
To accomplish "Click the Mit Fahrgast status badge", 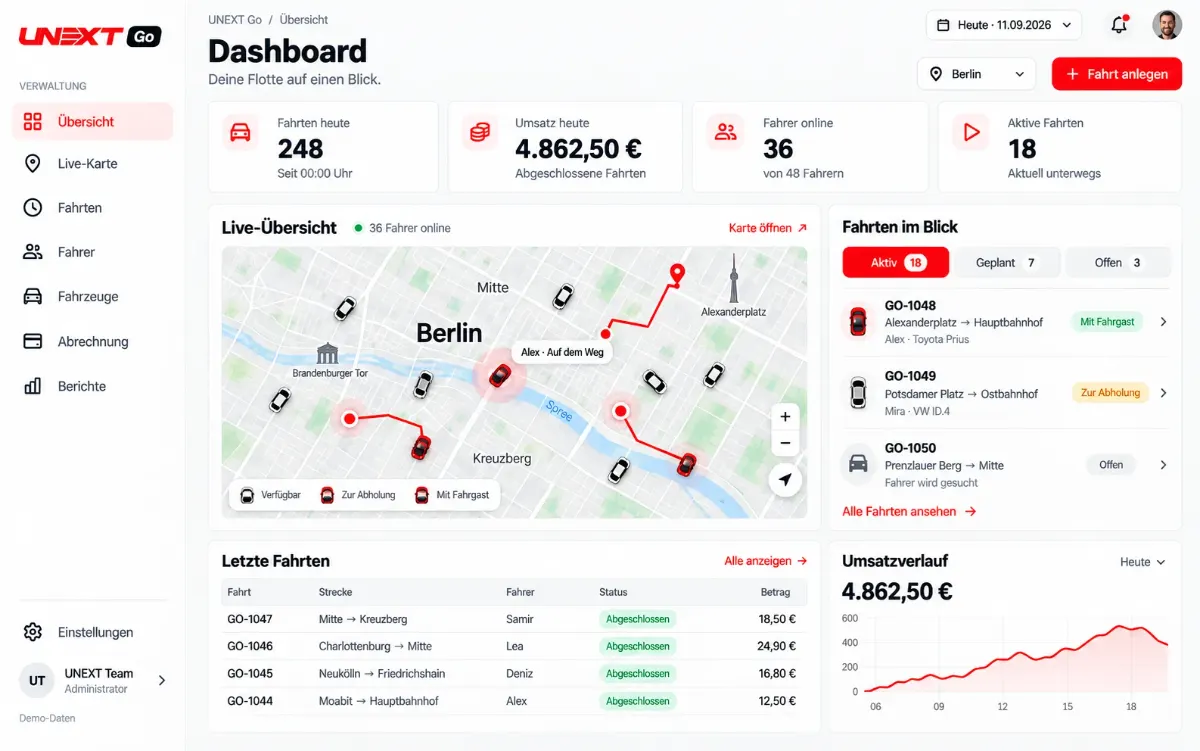I will click(x=1108, y=322).
